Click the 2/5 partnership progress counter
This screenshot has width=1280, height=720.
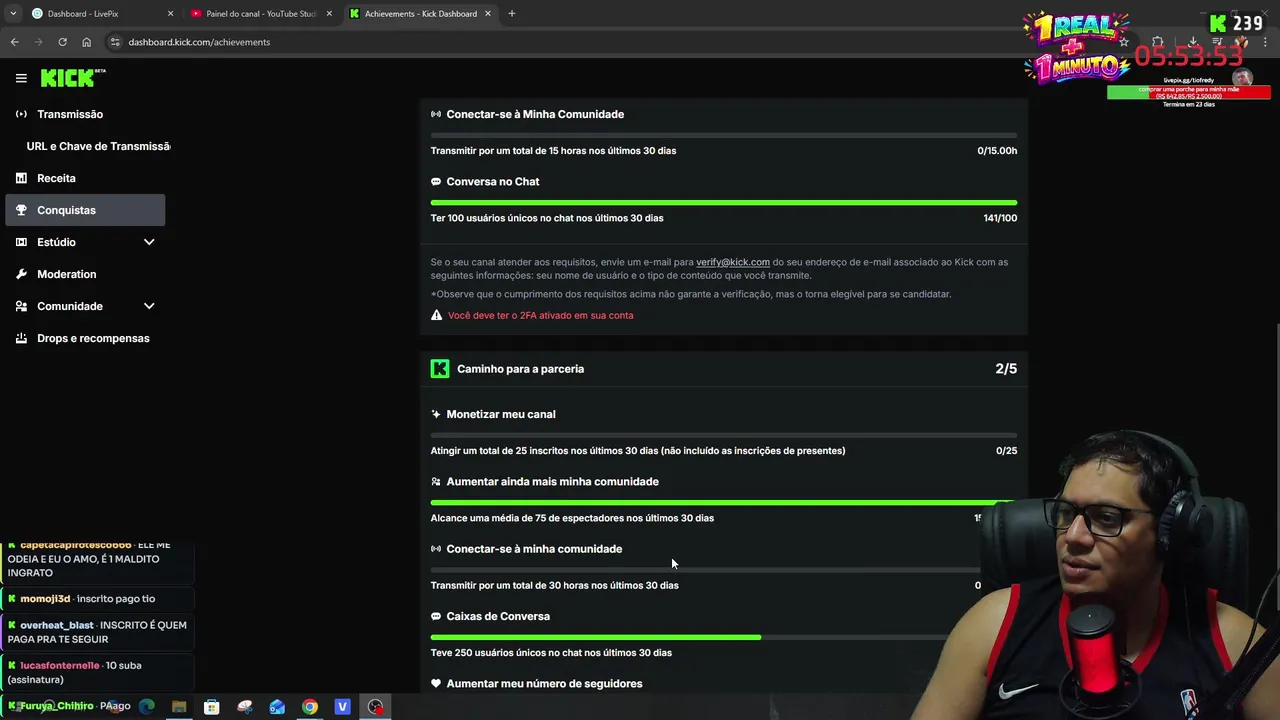pyautogui.click(x=1006, y=369)
